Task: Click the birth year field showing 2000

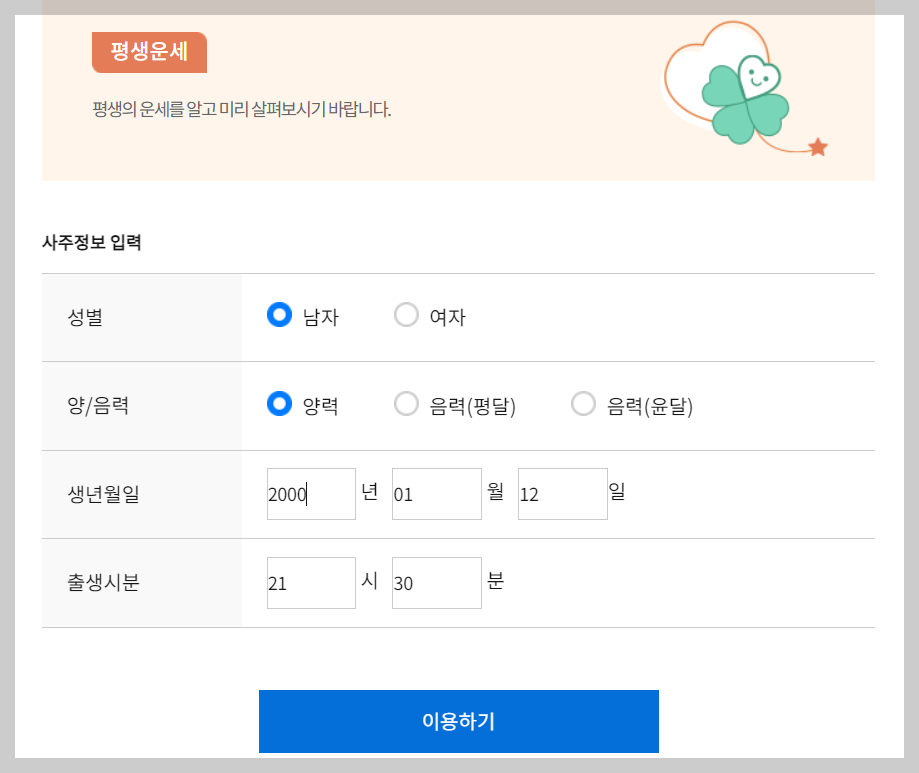Action: point(310,493)
